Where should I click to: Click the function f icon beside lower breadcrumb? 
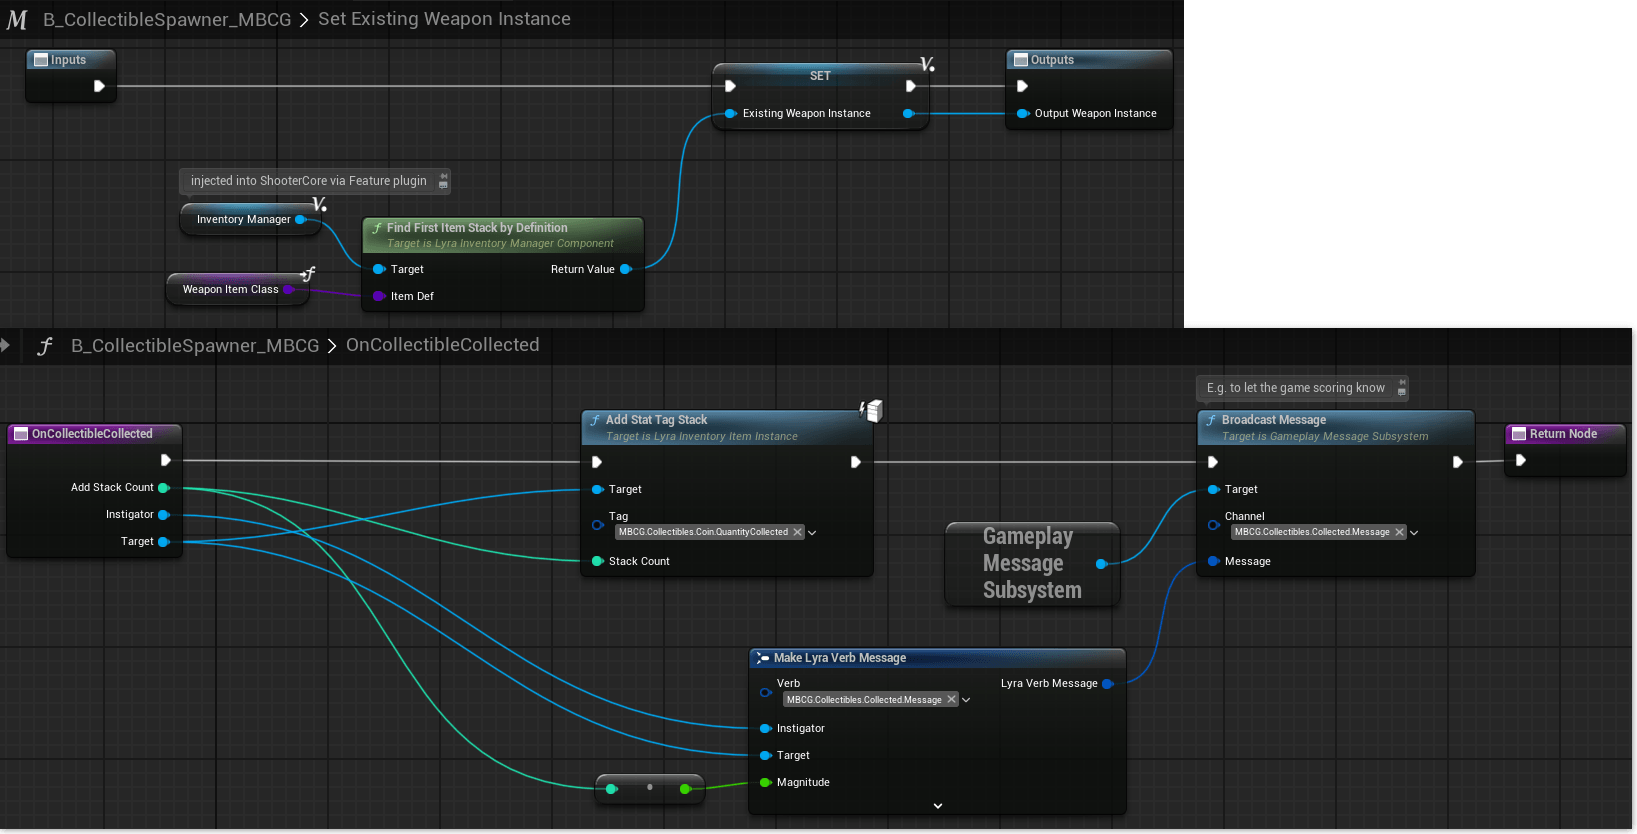[x=45, y=346]
